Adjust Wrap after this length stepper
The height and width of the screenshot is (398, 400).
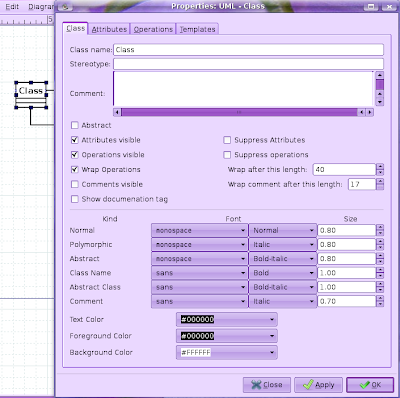click(x=380, y=169)
